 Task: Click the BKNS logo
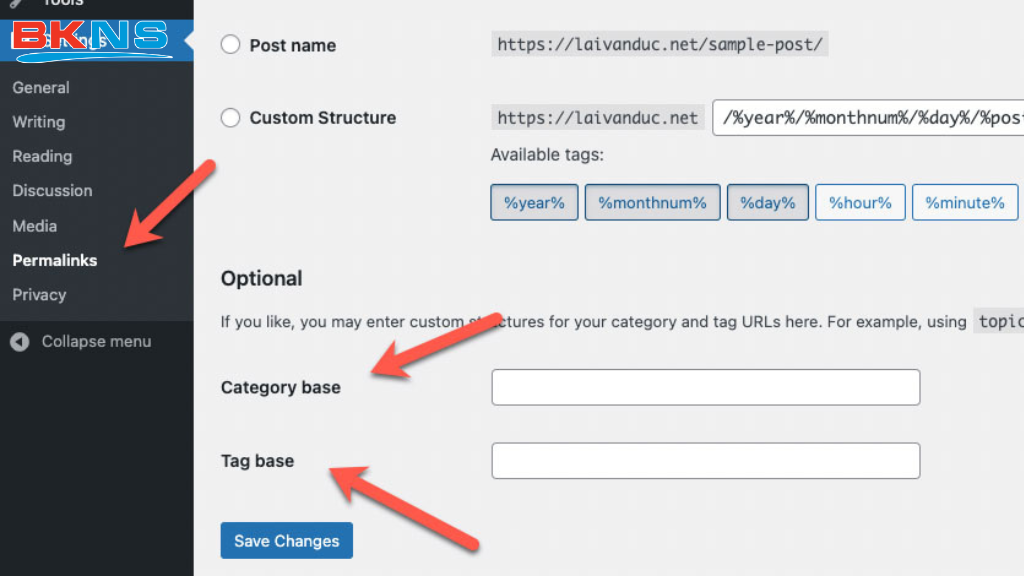(92, 38)
